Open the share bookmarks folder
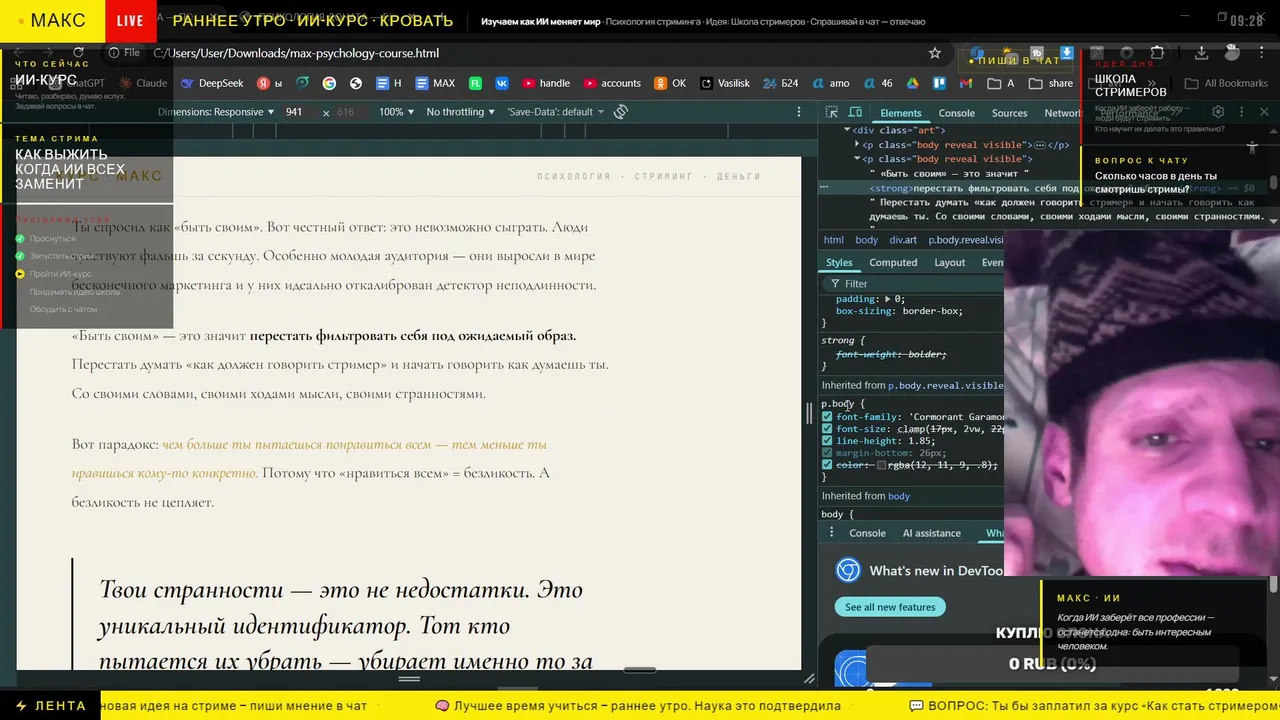 pos(1050,83)
